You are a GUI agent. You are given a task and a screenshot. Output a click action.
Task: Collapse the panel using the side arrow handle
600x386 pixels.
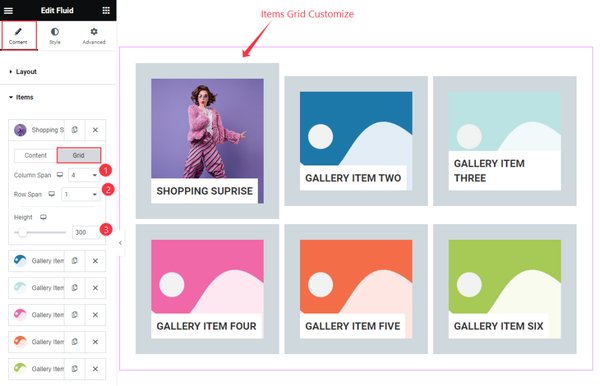[120, 243]
